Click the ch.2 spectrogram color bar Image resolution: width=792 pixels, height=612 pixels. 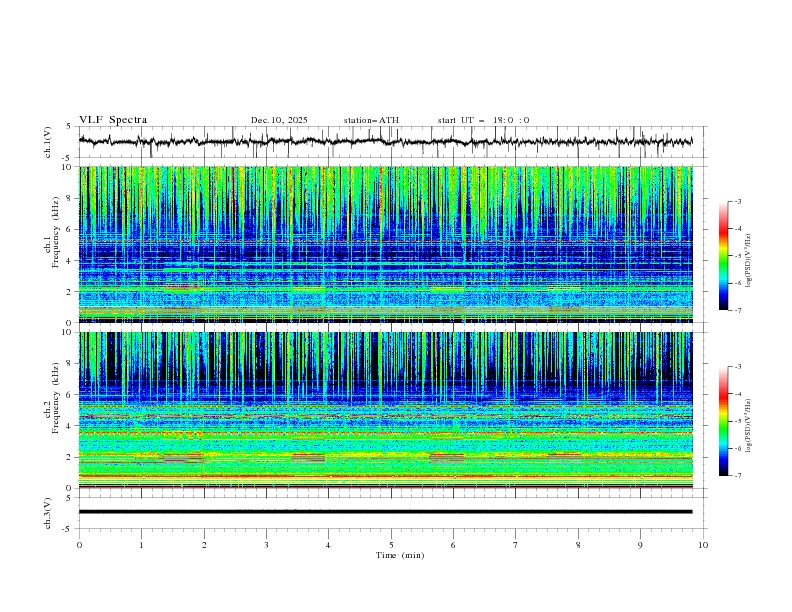(723, 421)
